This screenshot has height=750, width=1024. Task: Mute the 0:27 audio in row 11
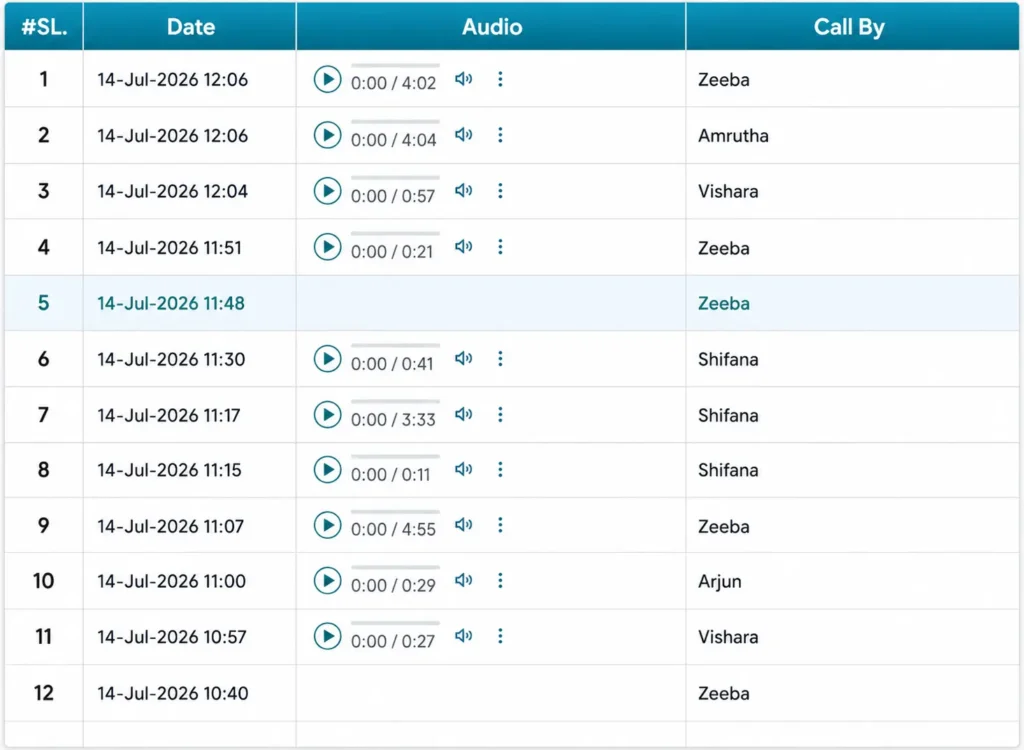click(464, 636)
